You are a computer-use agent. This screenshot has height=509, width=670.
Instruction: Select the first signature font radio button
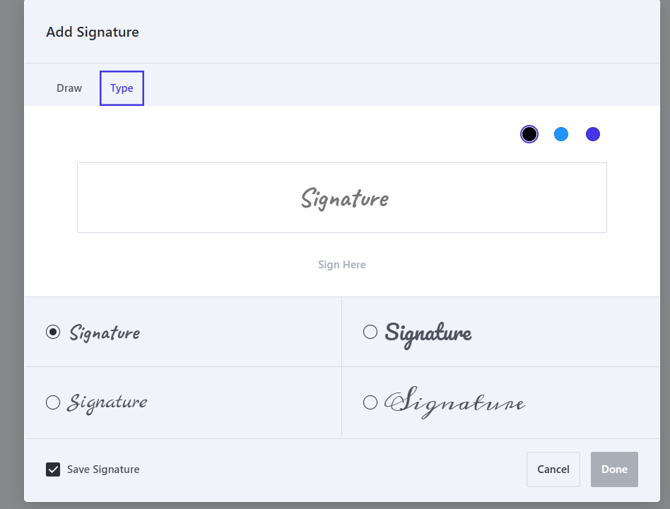pyautogui.click(x=53, y=332)
